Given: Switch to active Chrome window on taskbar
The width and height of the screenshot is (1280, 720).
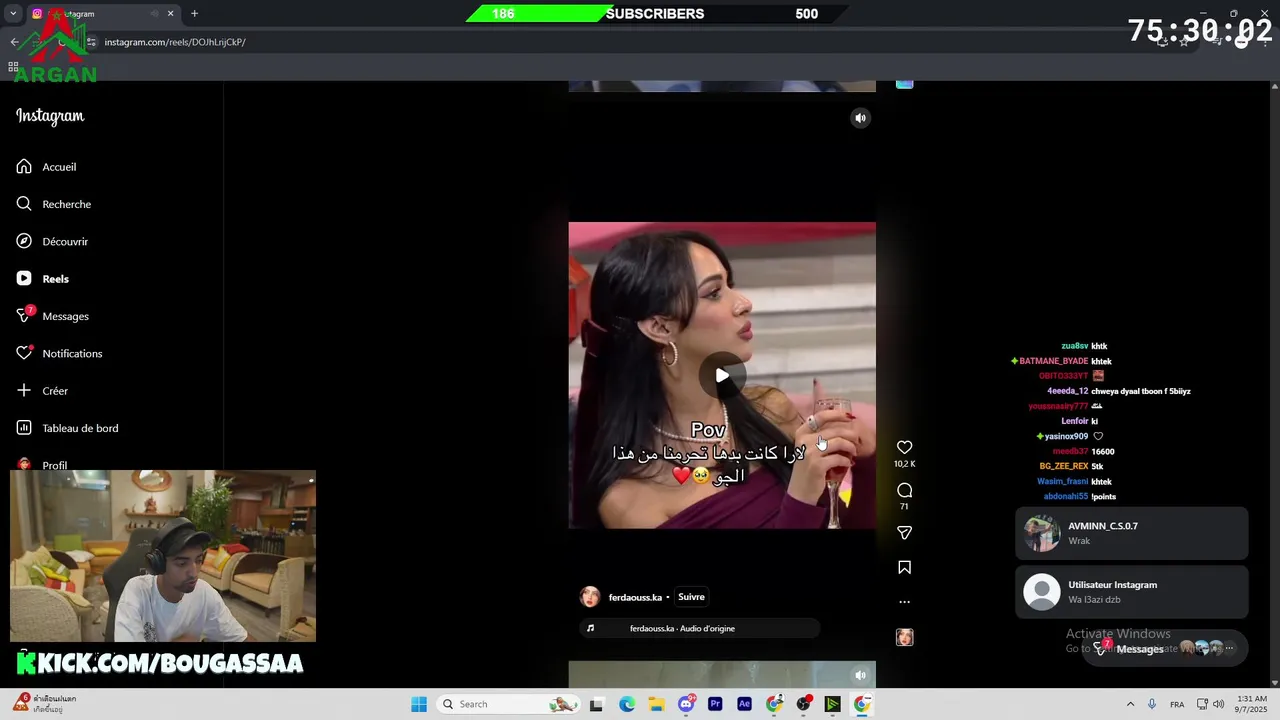Looking at the screenshot, I should tap(861, 704).
